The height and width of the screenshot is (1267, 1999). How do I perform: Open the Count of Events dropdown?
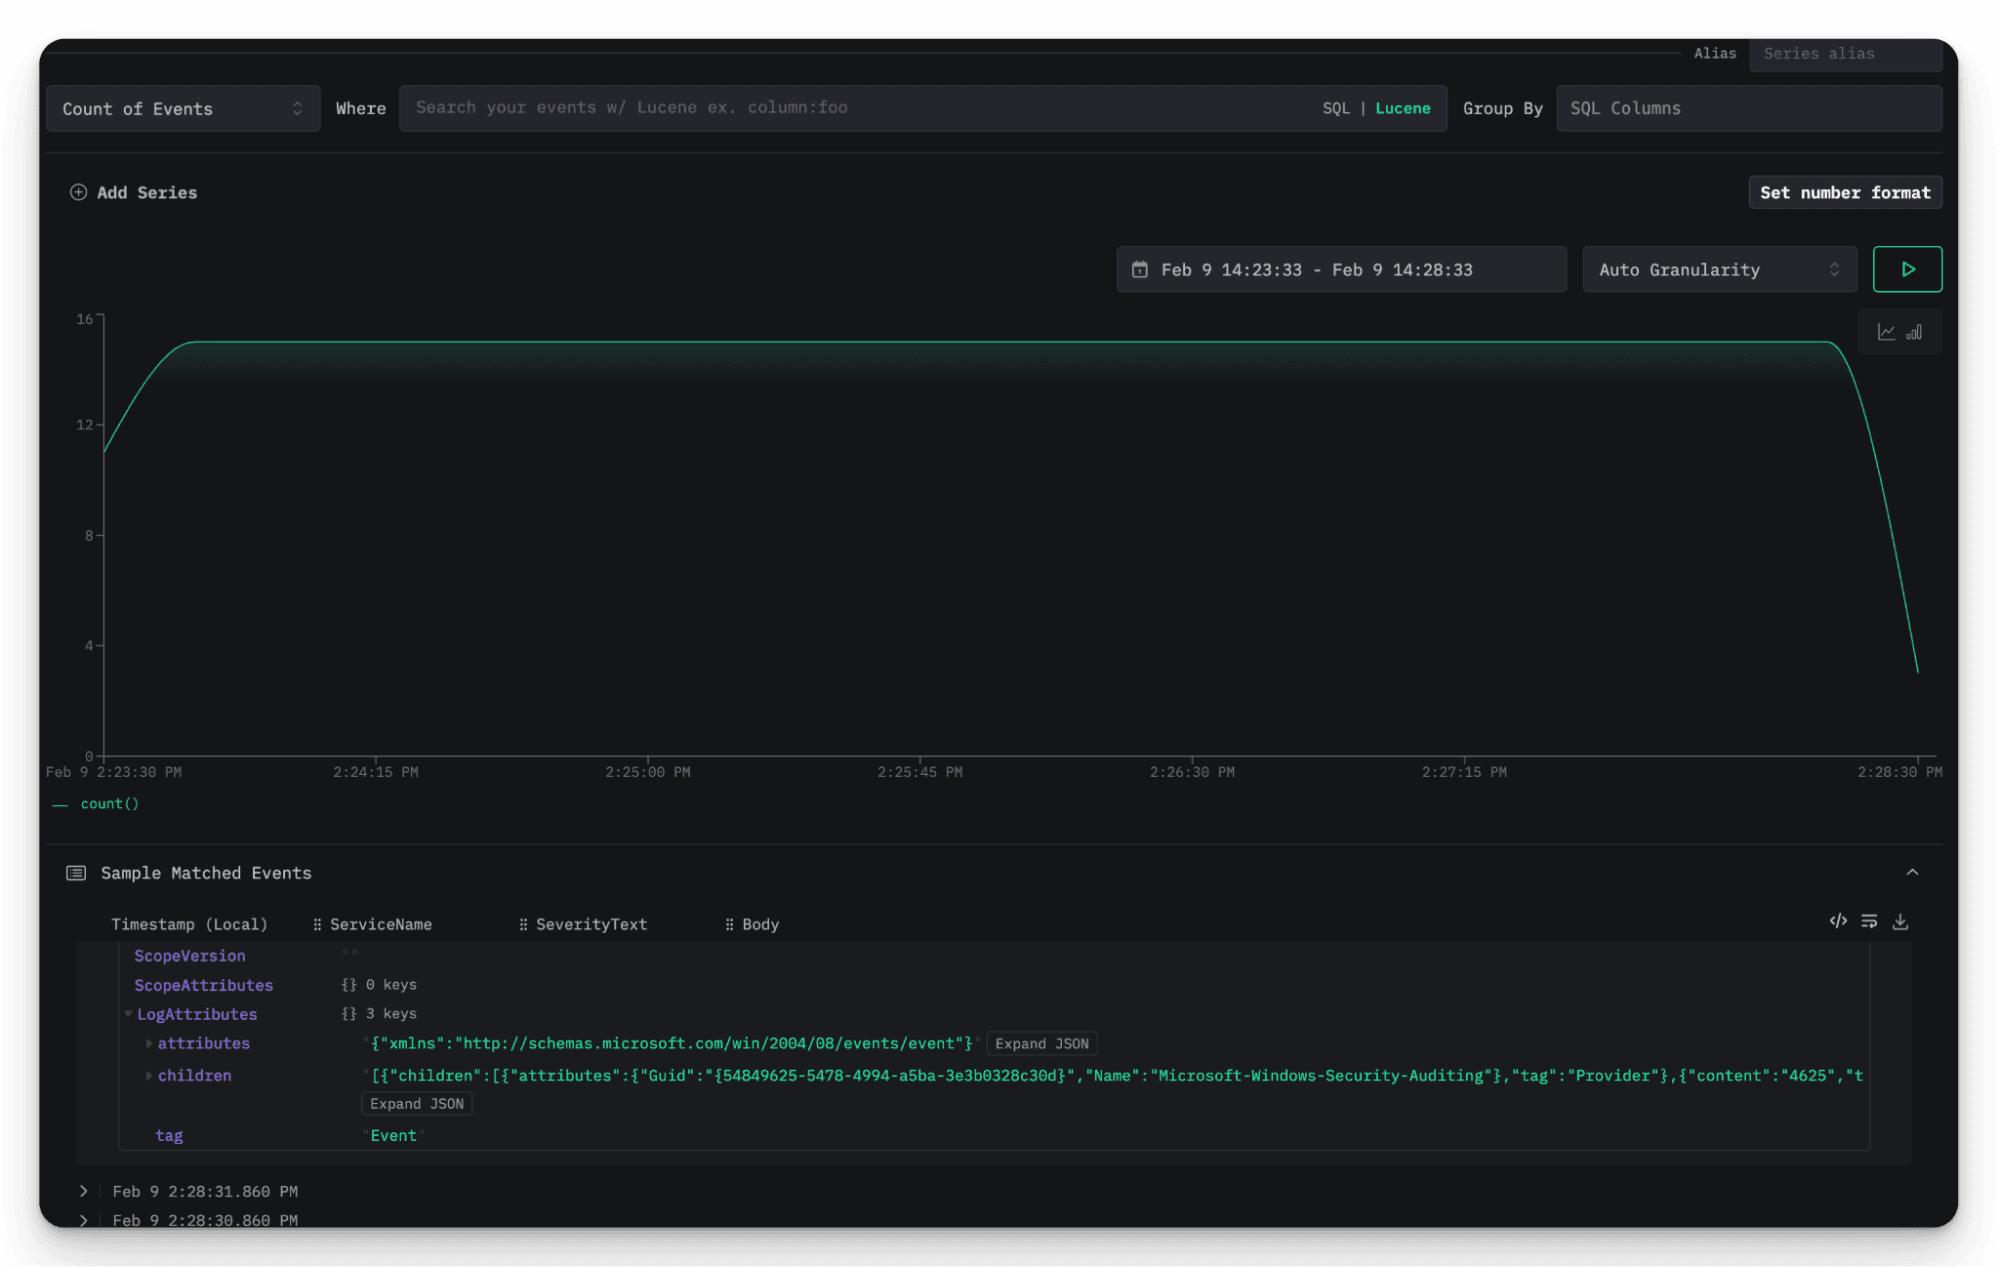point(183,108)
